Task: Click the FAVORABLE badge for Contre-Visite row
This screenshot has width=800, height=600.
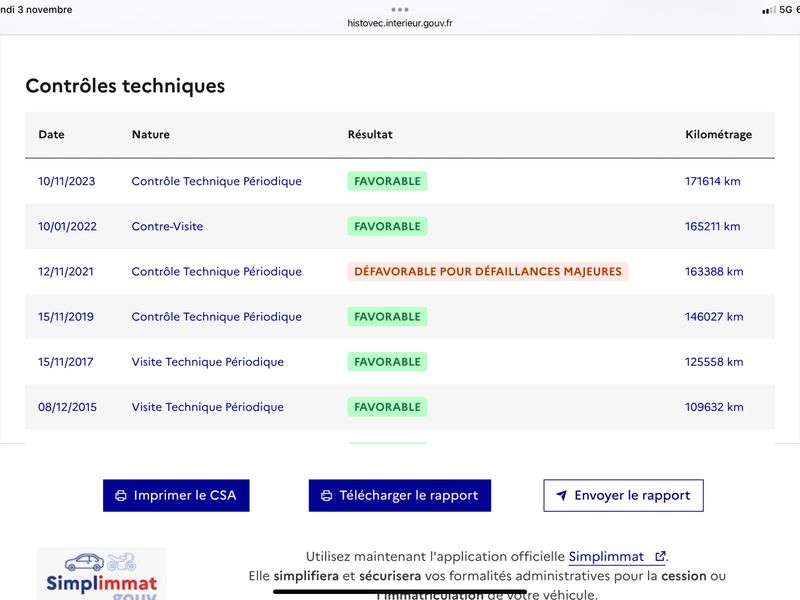Action: [387, 226]
